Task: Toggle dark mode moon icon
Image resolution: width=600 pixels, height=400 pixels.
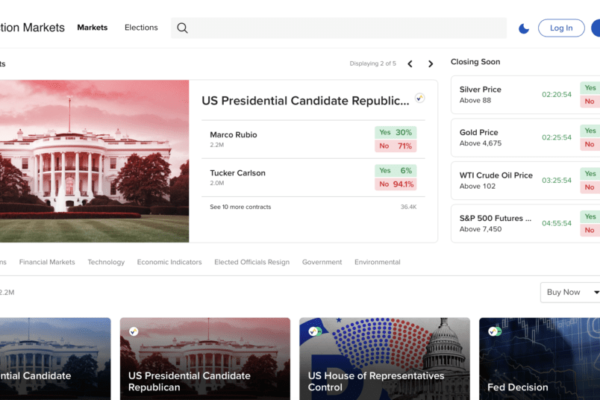Action: (x=523, y=28)
